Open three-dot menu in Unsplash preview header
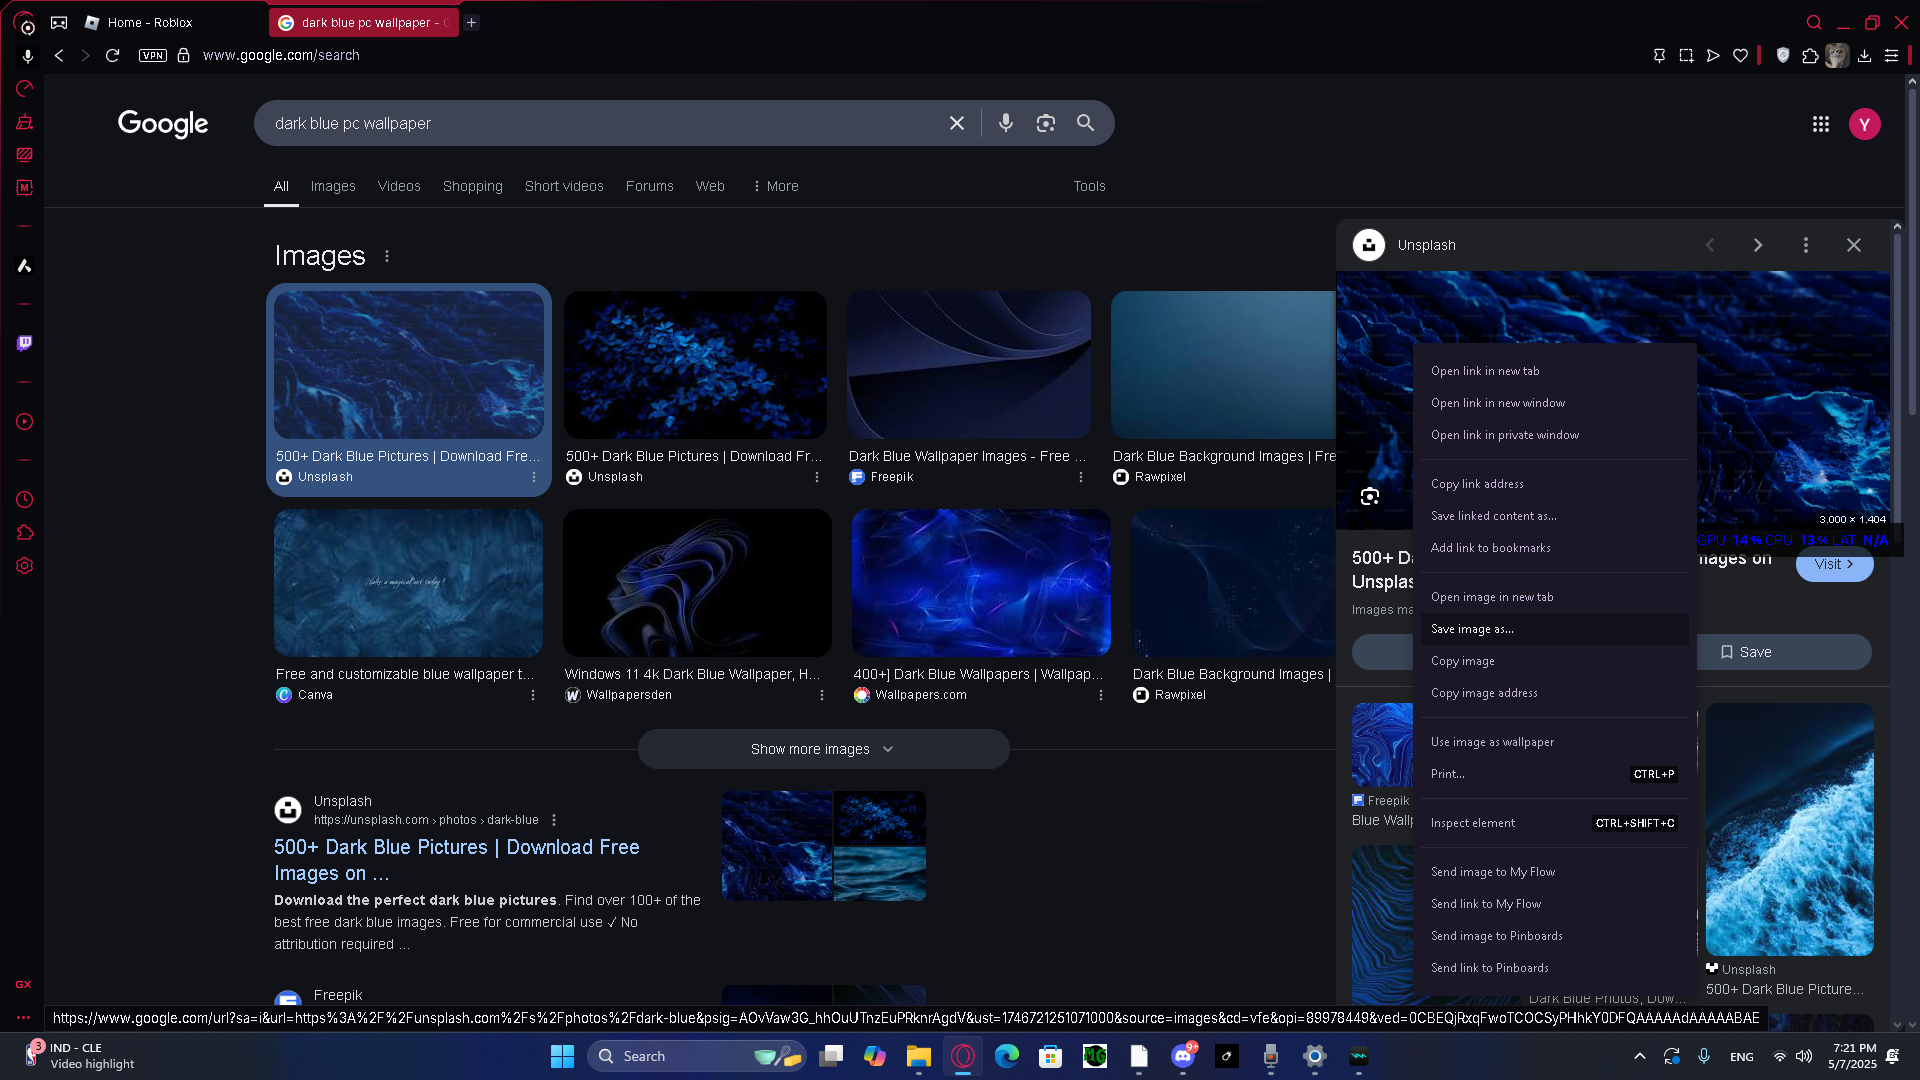The image size is (1920, 1080). pos(1805,245)
